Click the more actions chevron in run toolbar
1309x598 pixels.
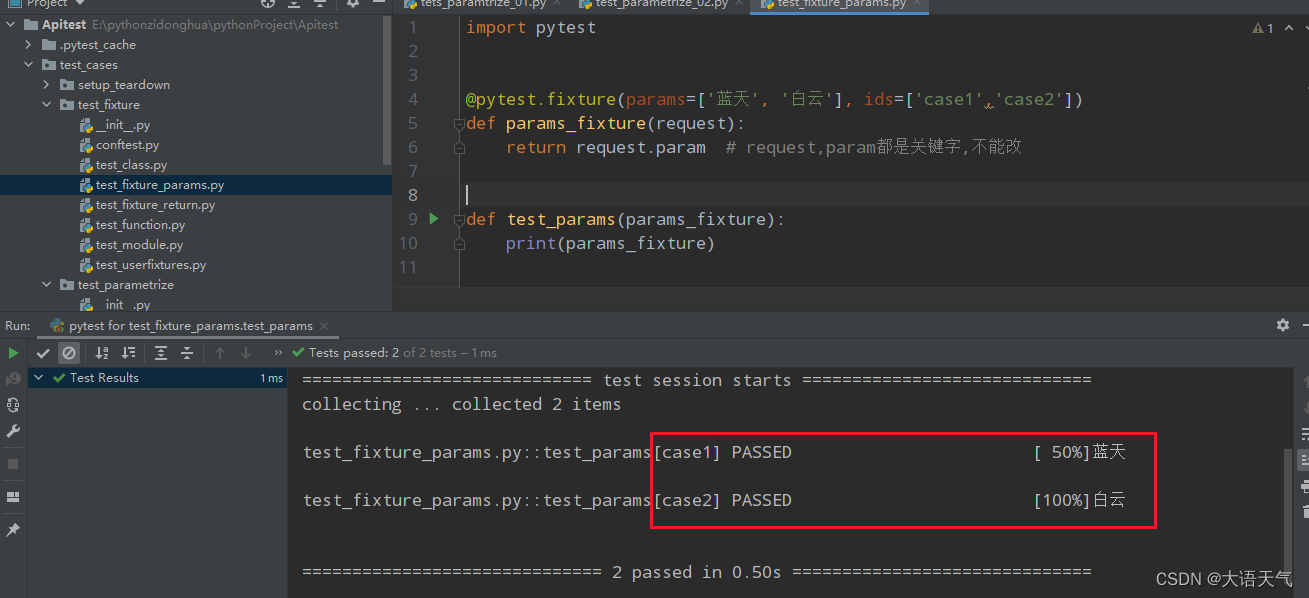point(277,352)
